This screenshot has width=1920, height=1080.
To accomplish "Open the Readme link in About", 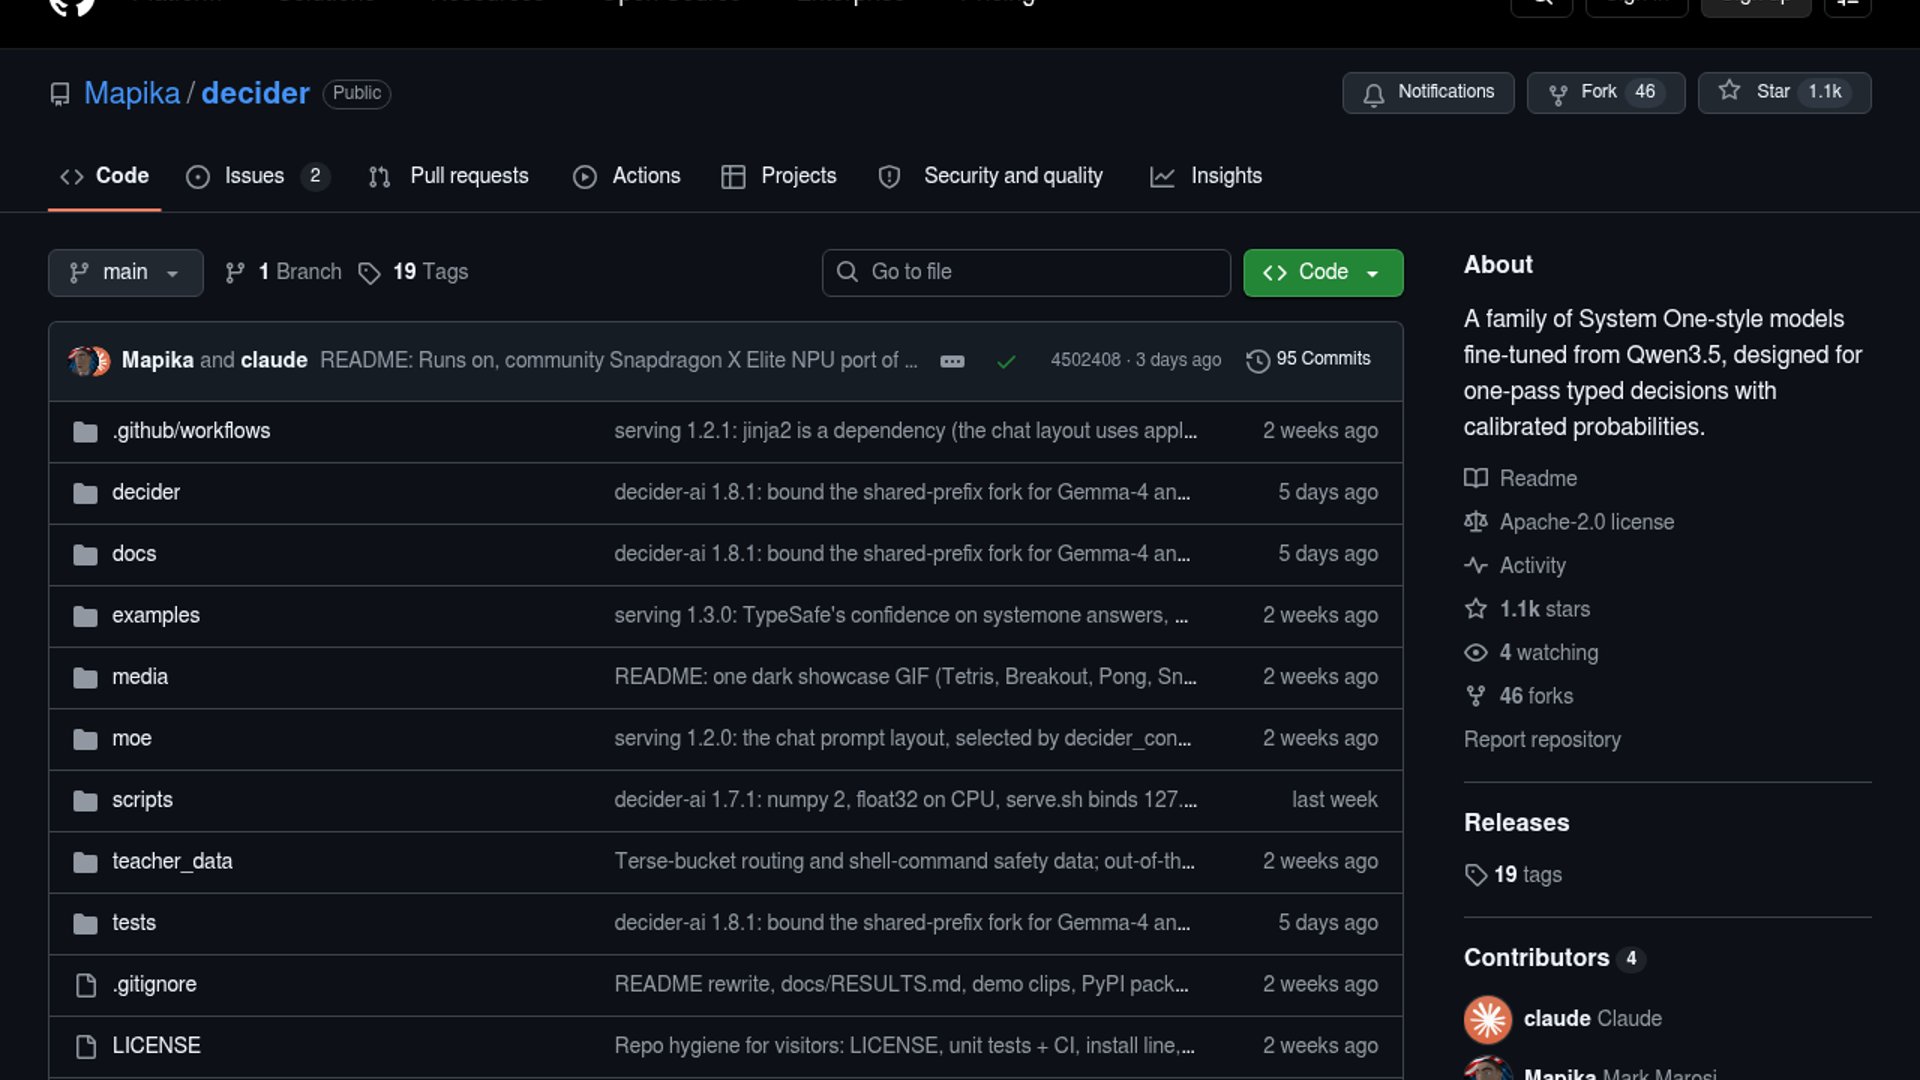I will (x=1521, y=478).
